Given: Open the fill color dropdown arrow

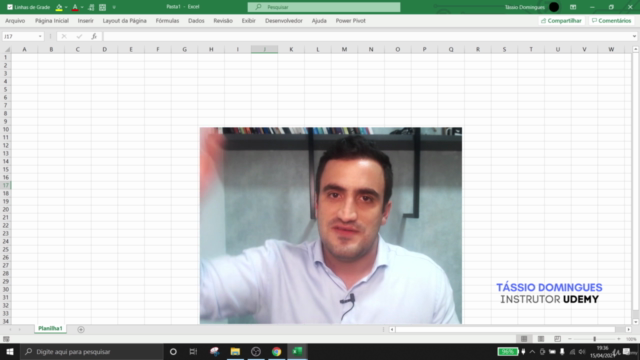Looking at the screenshot, I should [x=66, y=7].
